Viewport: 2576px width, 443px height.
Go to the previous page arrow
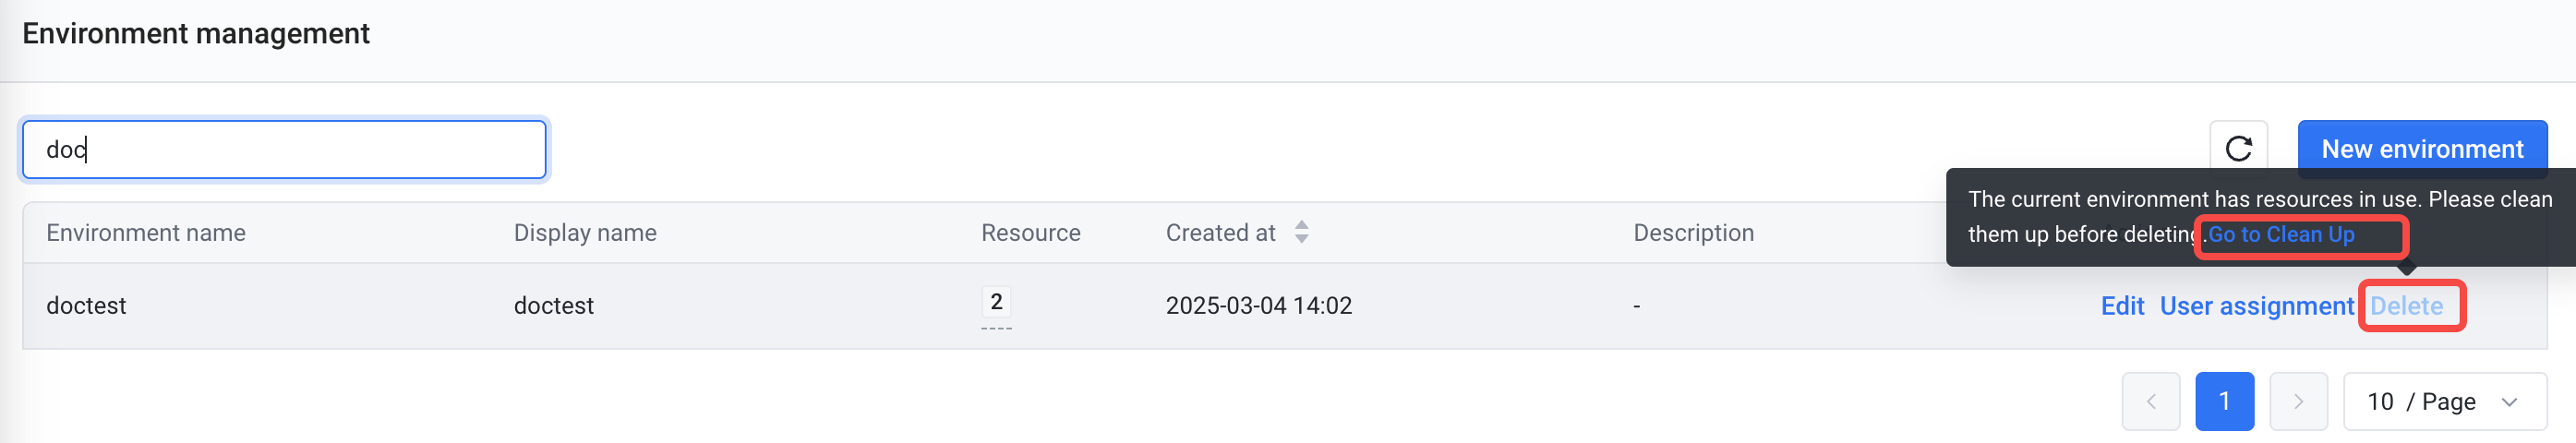pyautogui.click(x=2150, y=401)
